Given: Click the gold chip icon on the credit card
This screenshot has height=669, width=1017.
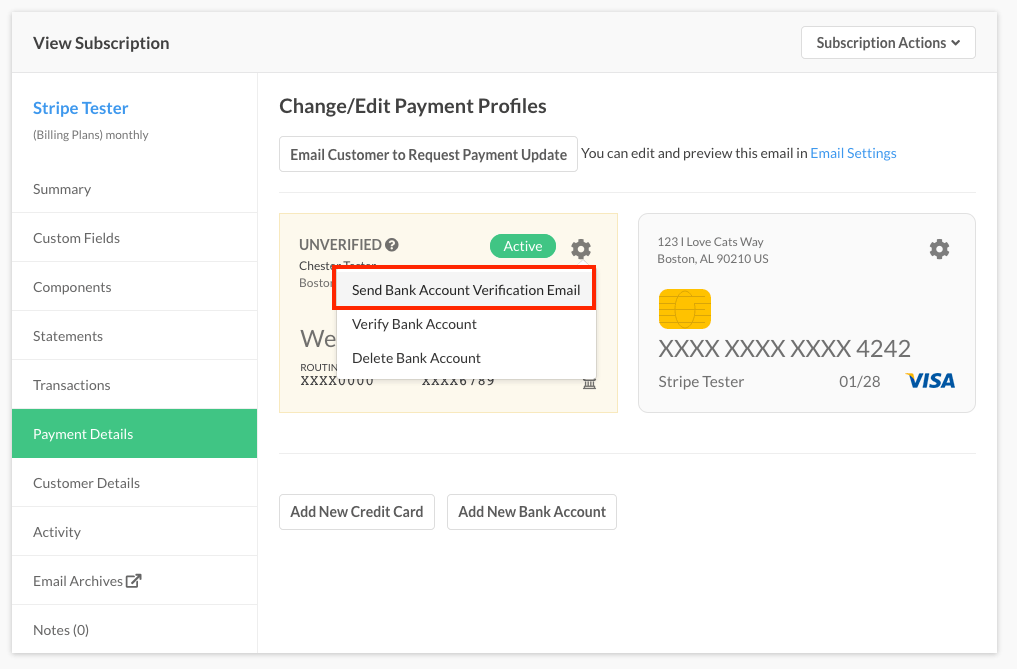Looking at the screenshot, I should pos(685,308).
